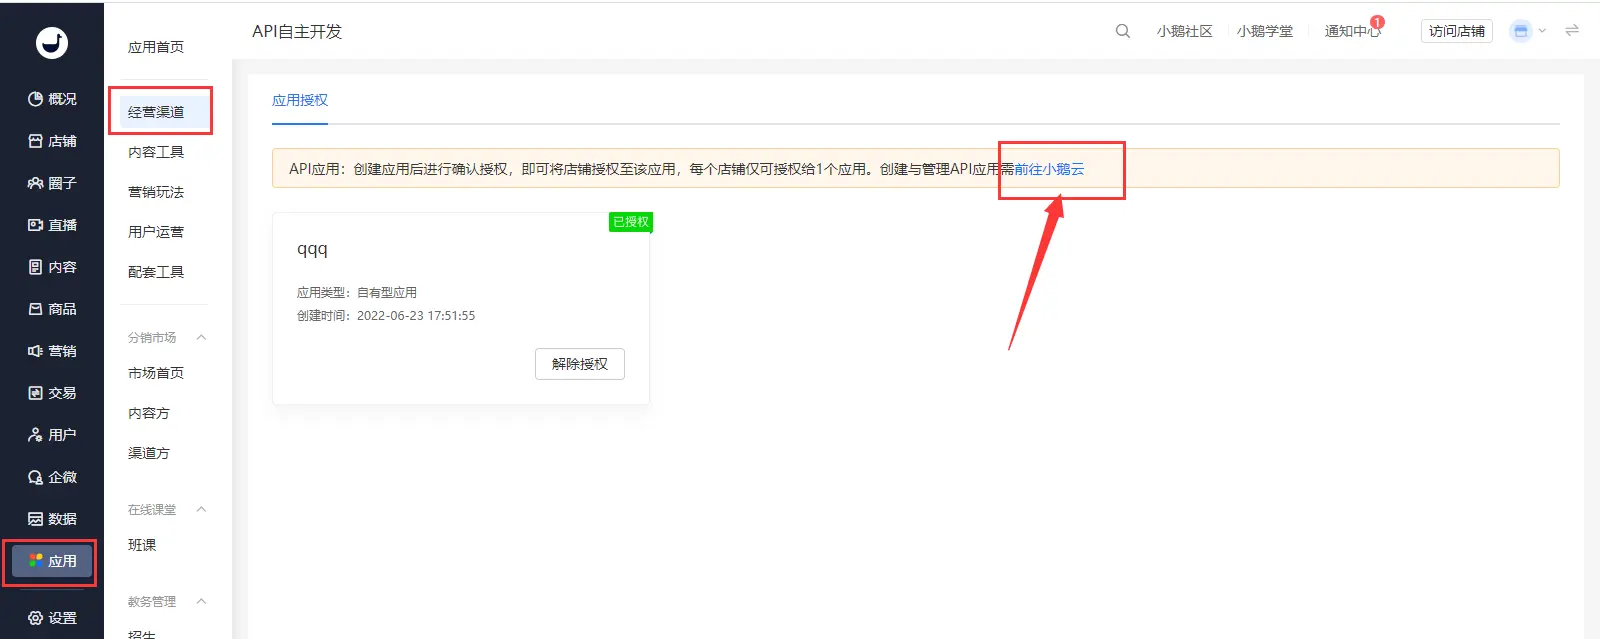This screenshot has width=1600, height=639.
Task: Open the store avatar dropdown
Action: pyautogui.click(x=1528, y=31)
